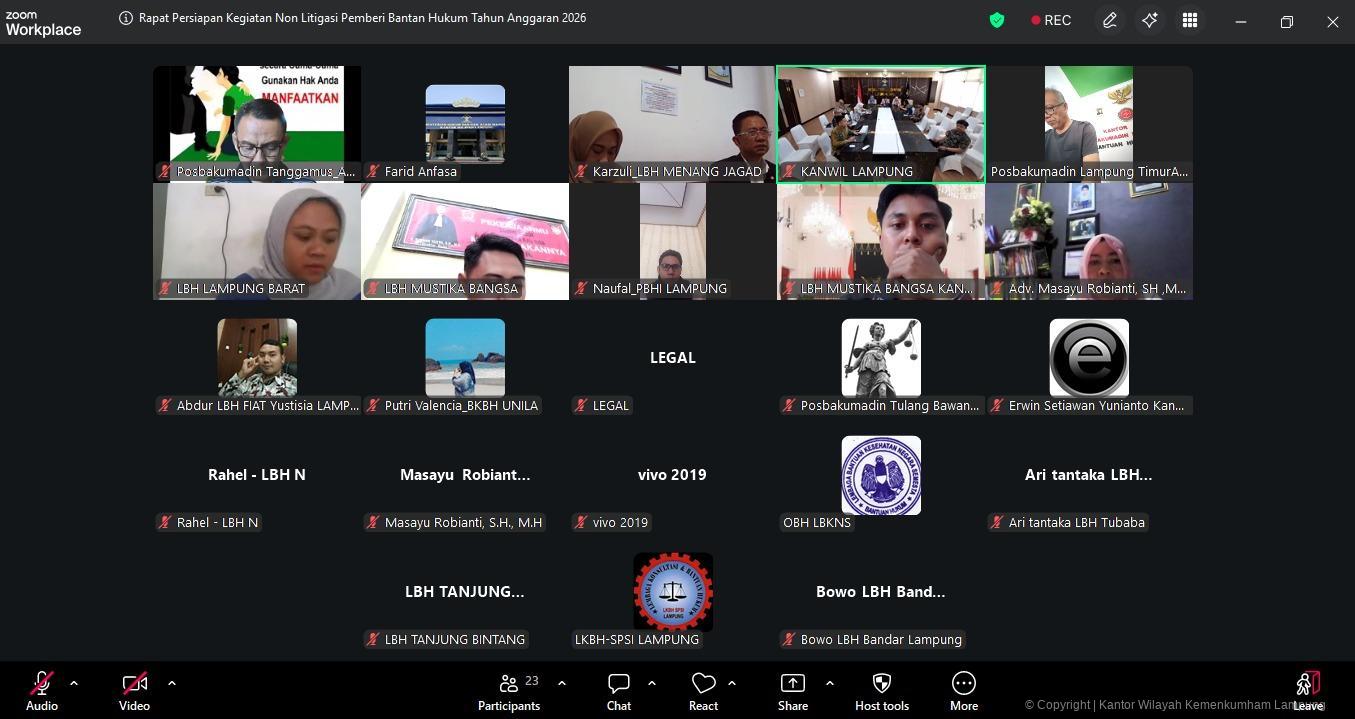Open the Chat panel
The width and height of the screenshot is (1355, 719).
[618, 691]
